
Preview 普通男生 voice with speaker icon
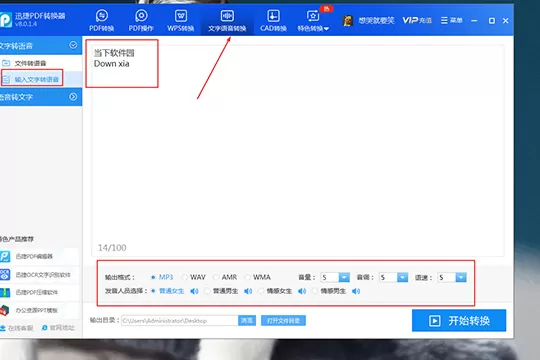coord(248,291)
